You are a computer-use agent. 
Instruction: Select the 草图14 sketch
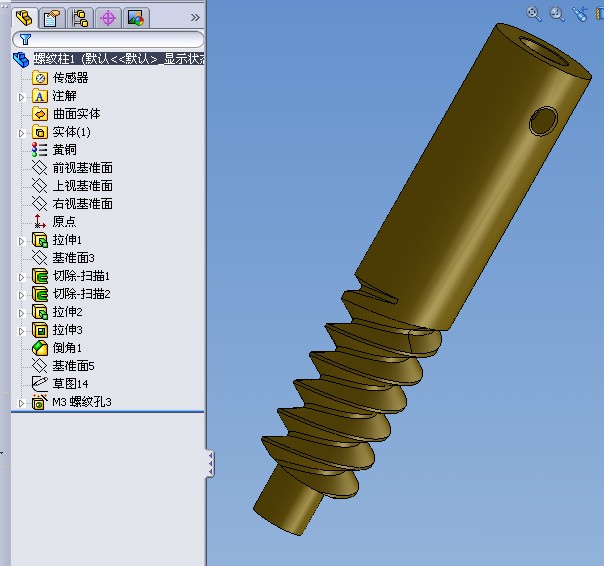click(x=70, y=384)
